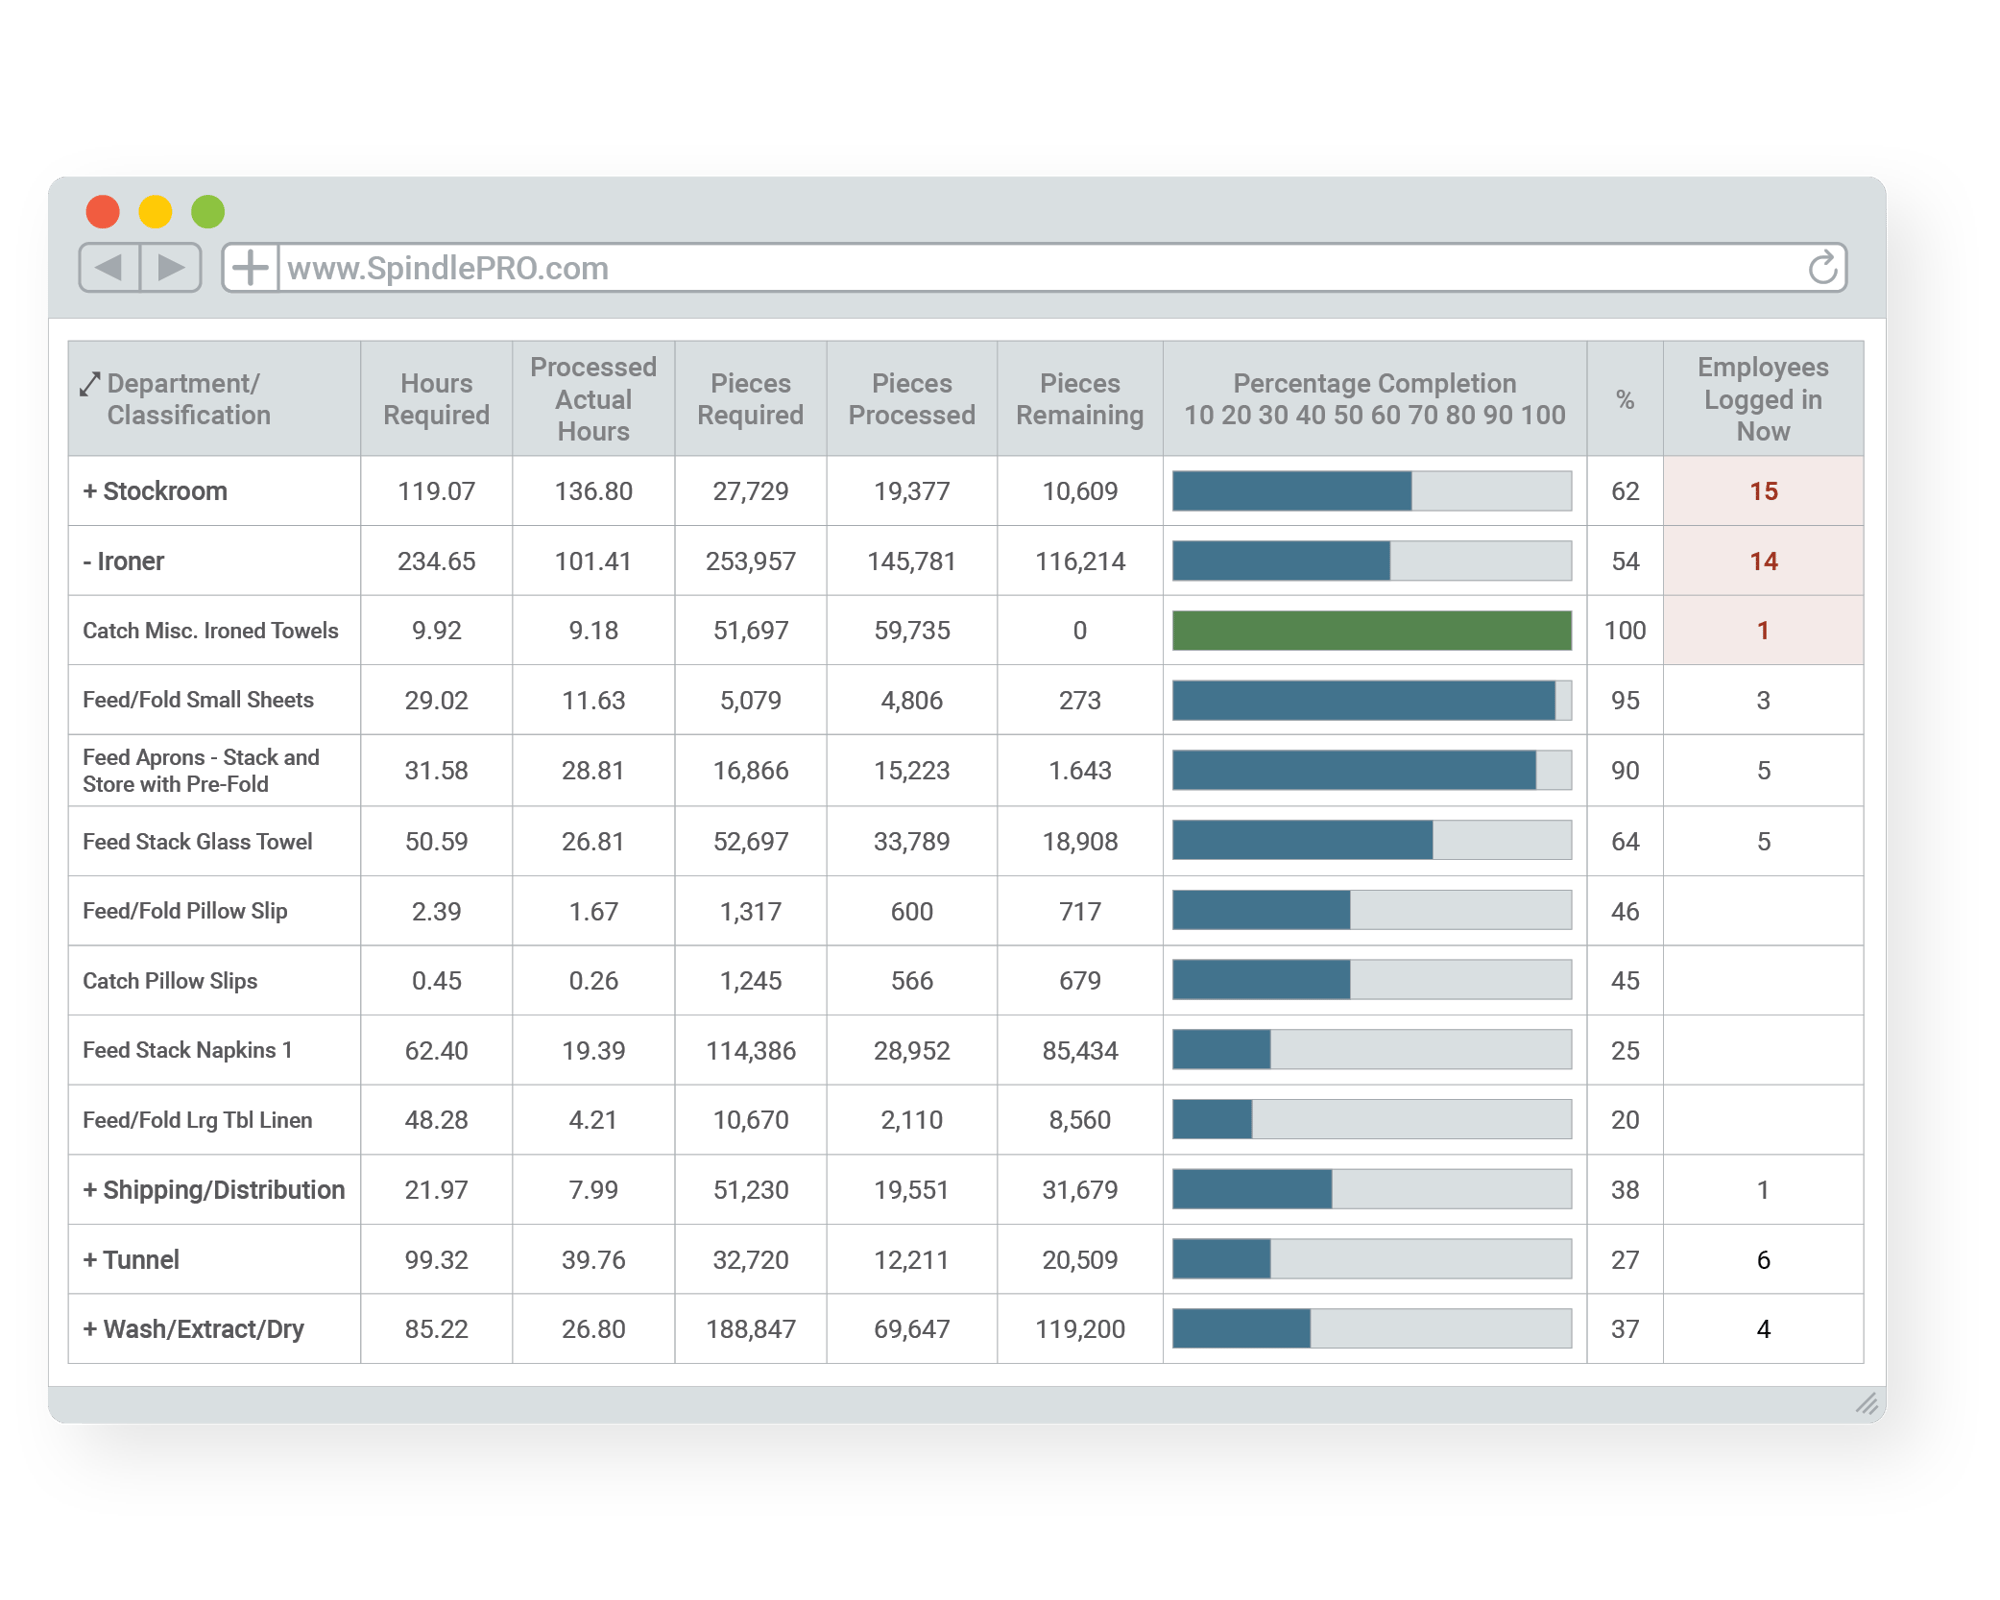Click the Hours Required column header
This screenshot has height=1600, width=2000.
(436, 399)
